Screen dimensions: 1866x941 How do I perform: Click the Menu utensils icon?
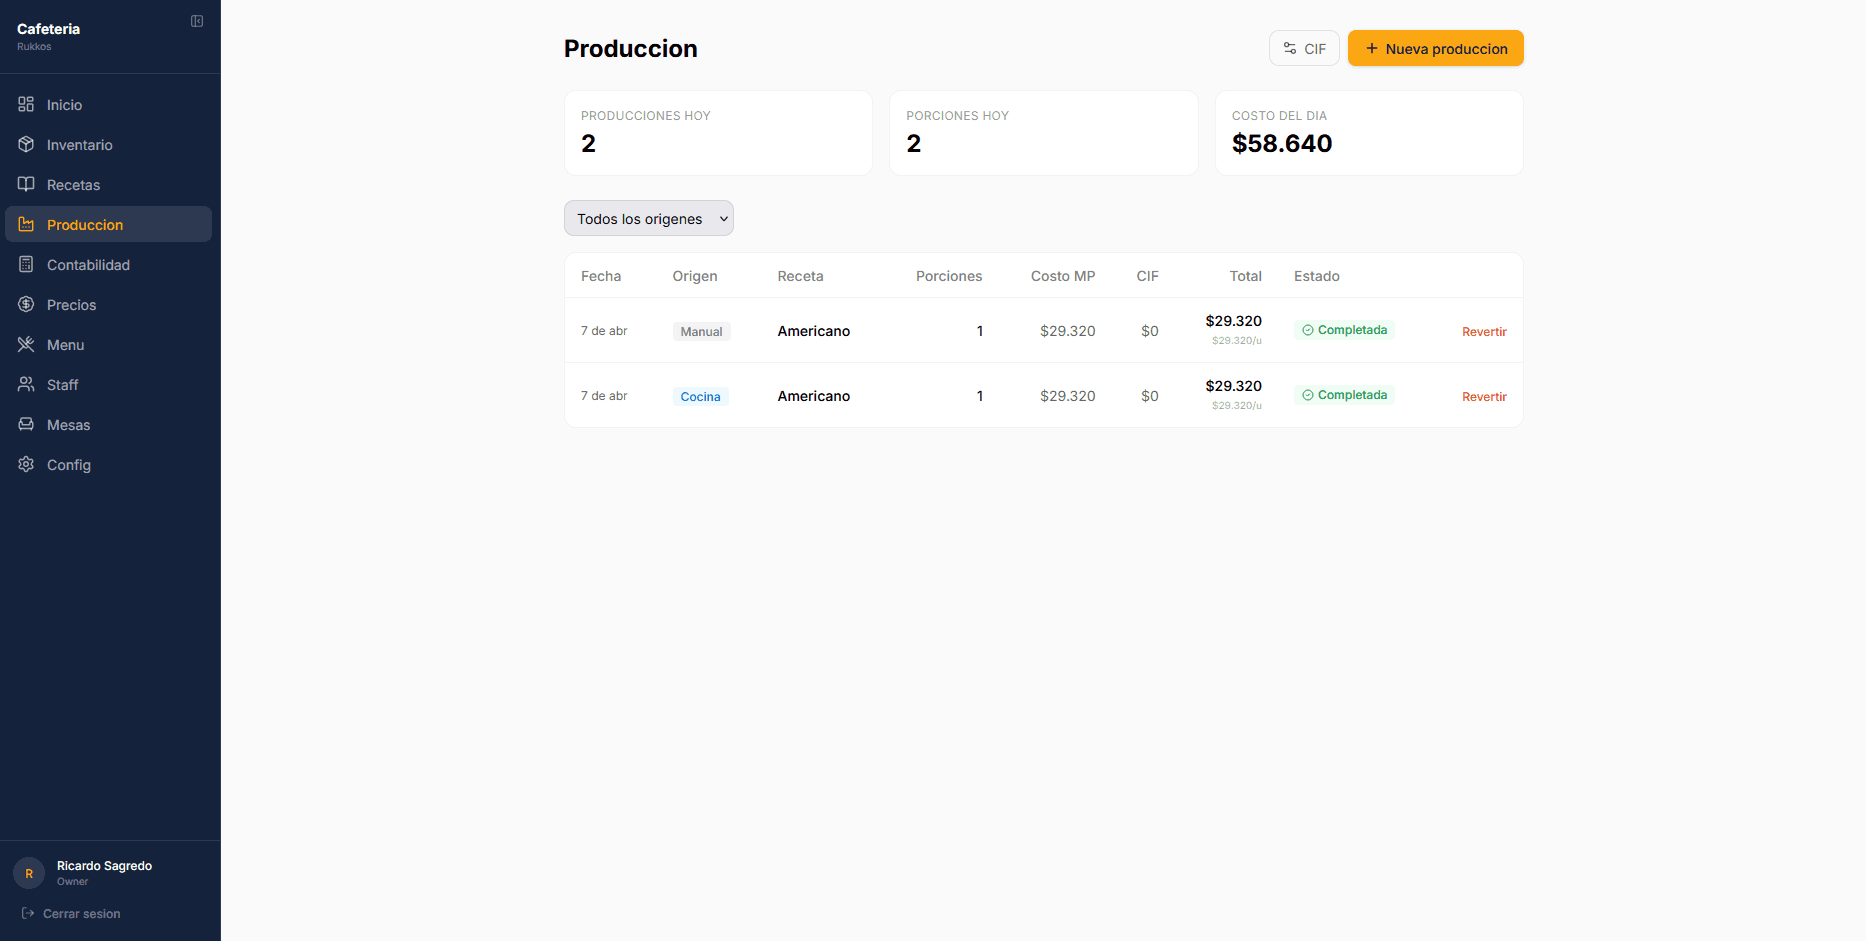tap(26, 345)
